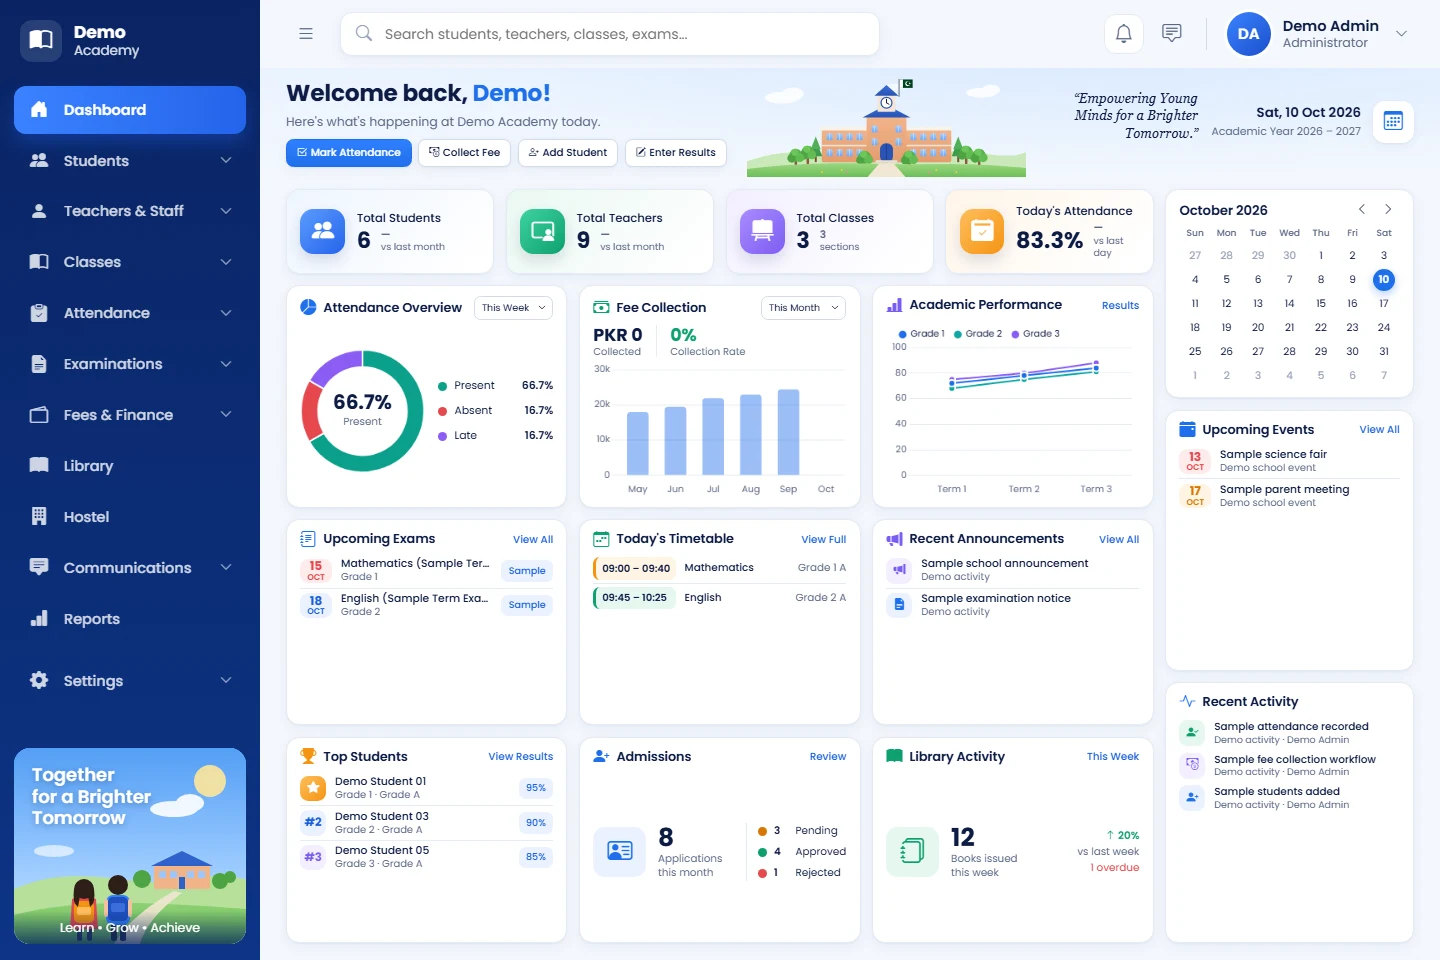Viewport: 1440px width, 960px height.
Task: Open Fees & Finance menu item
Action: pos(130,415)
